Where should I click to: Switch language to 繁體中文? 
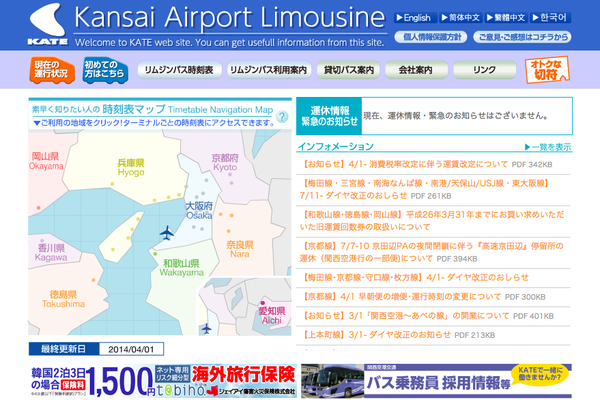505,18
